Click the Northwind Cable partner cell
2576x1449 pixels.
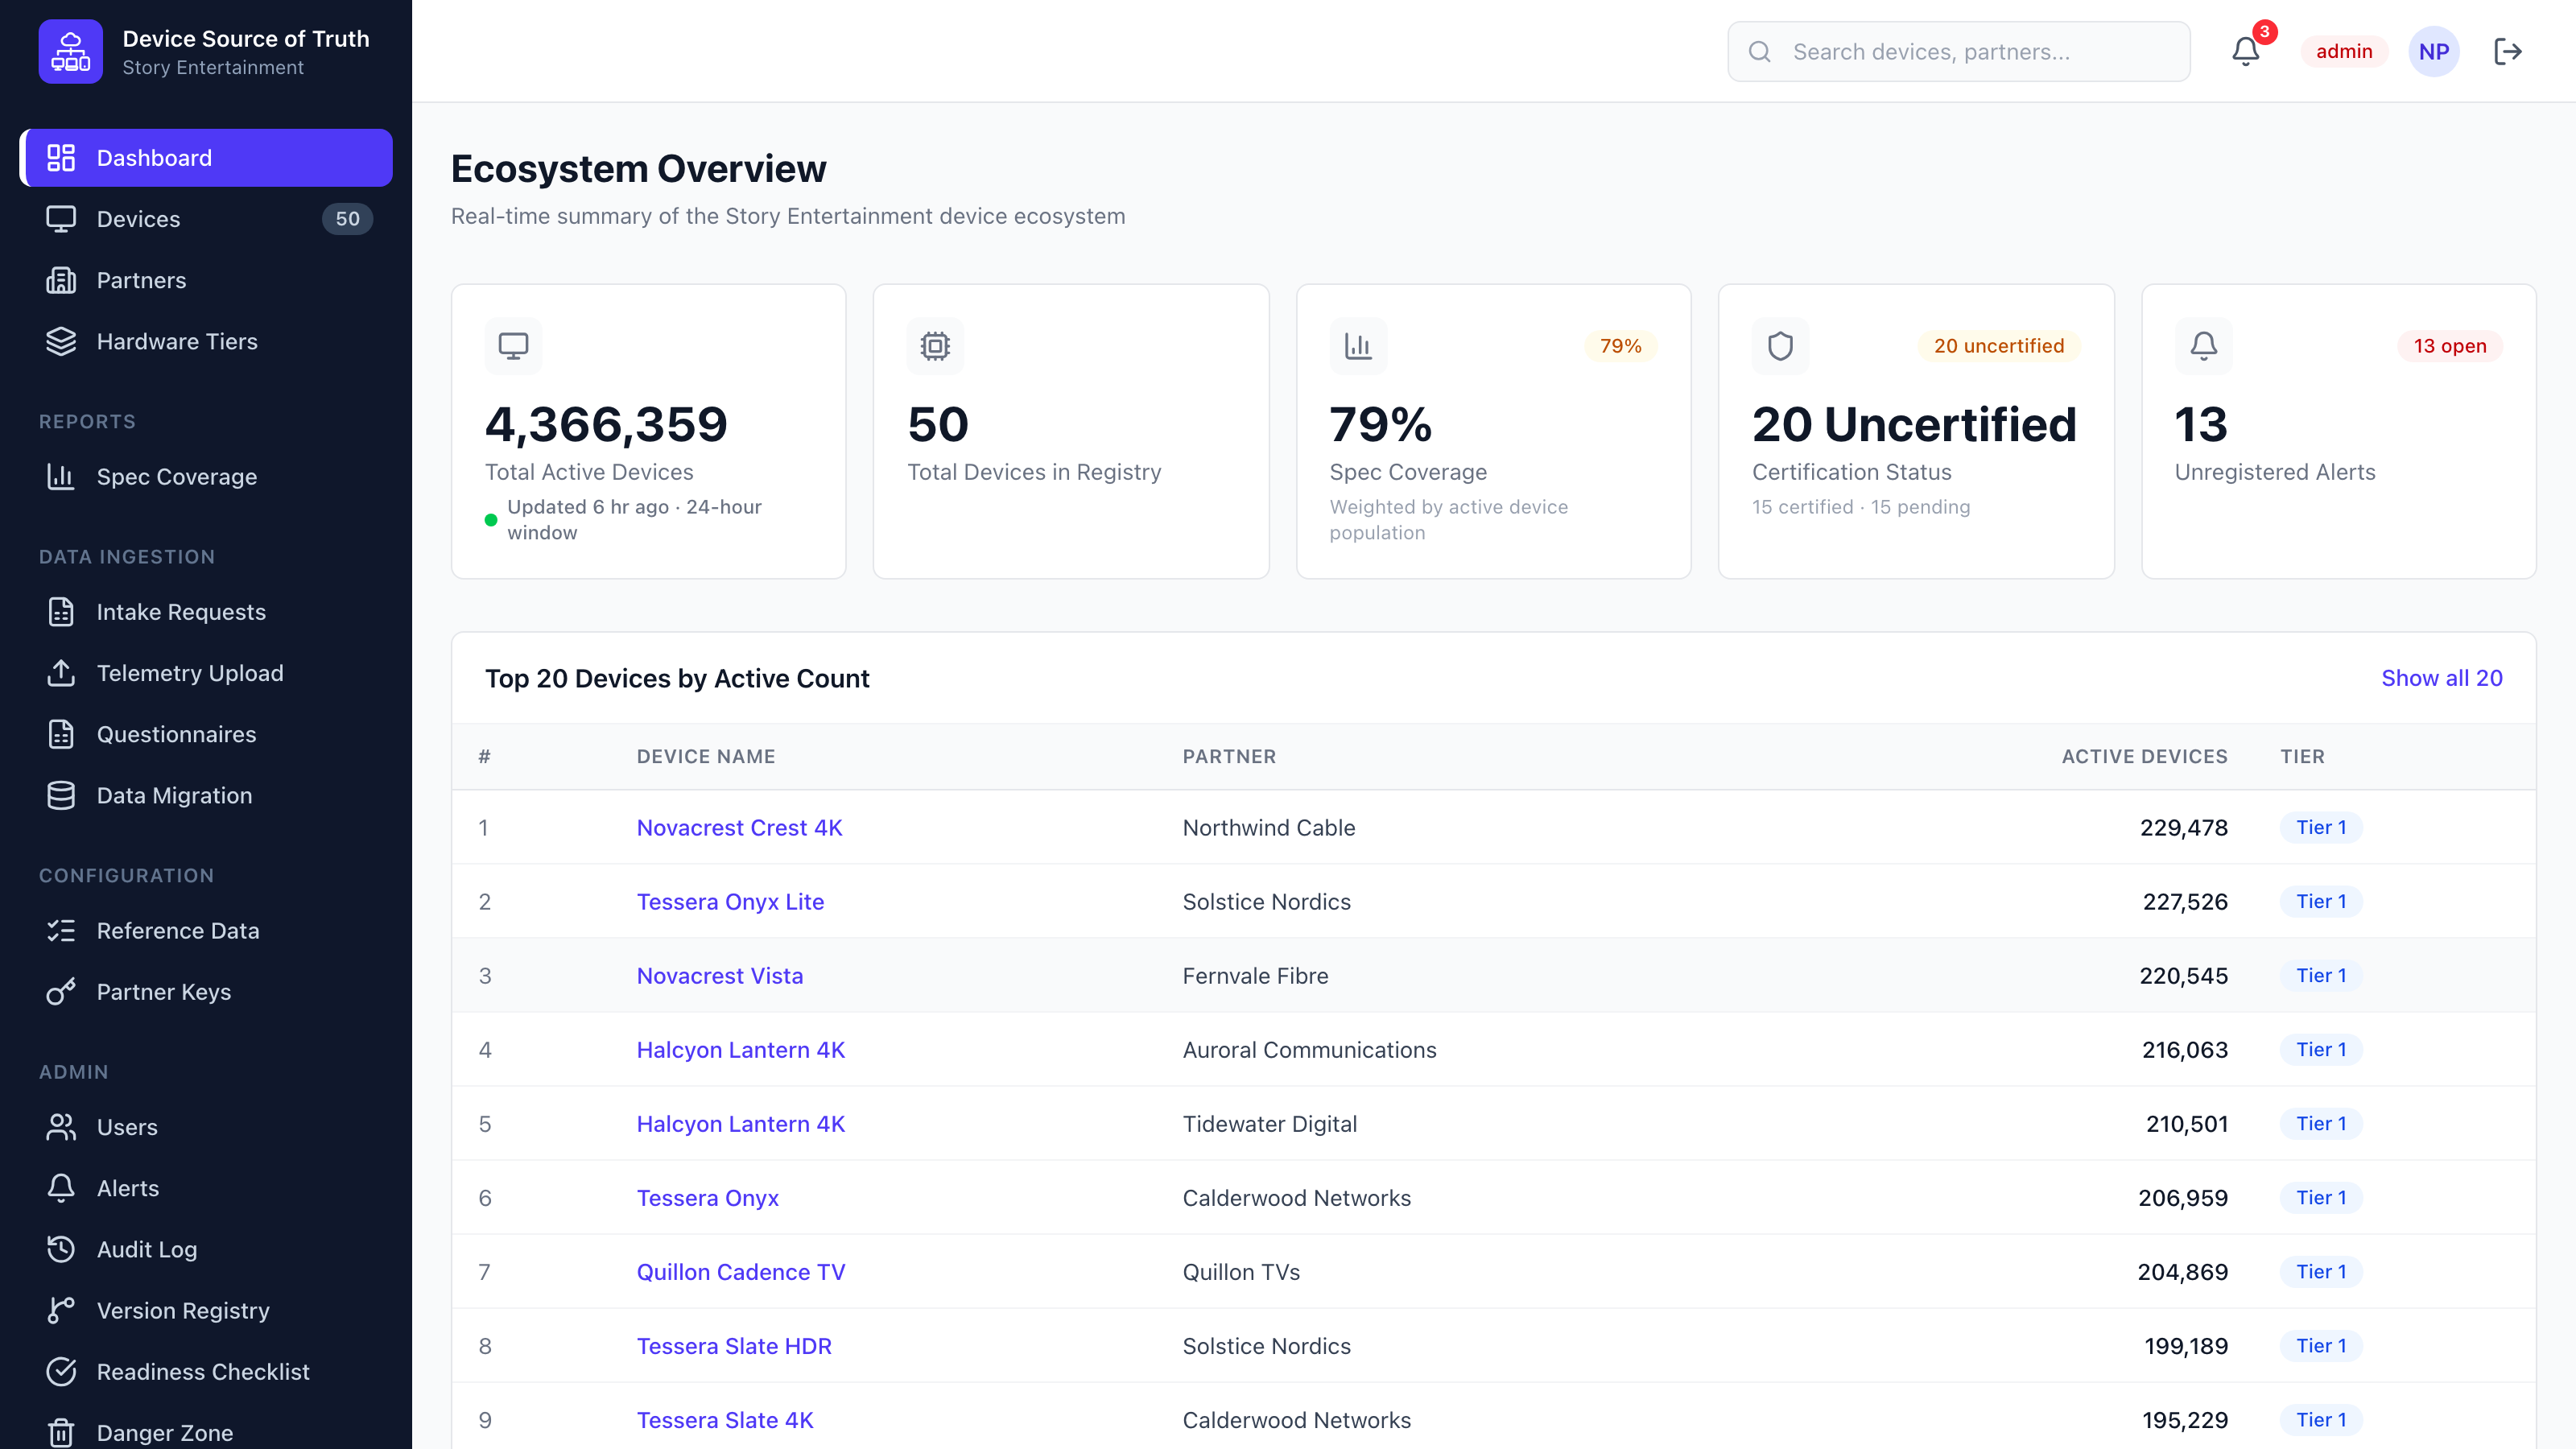(1268, 828)
